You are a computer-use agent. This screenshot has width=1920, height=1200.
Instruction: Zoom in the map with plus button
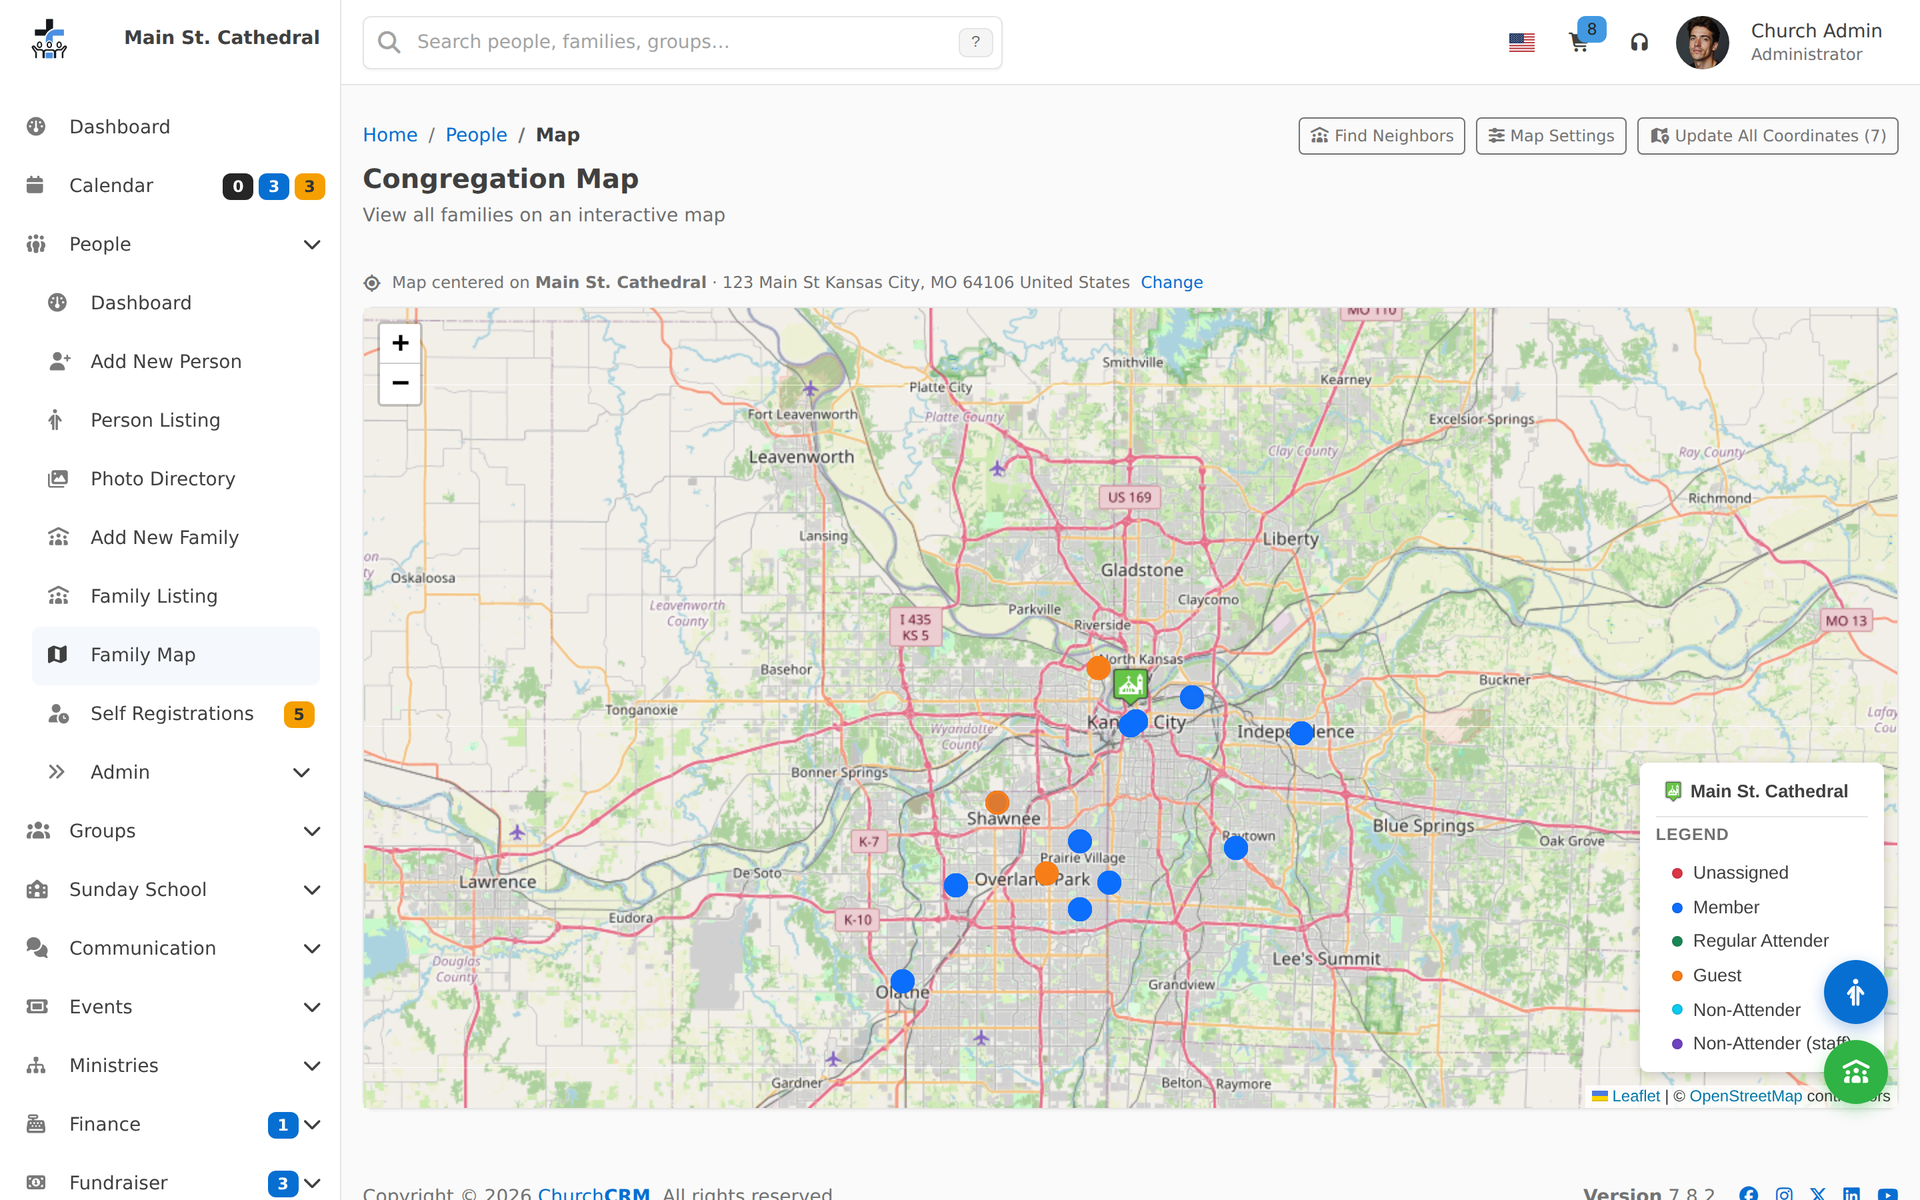tap(400, 343)
